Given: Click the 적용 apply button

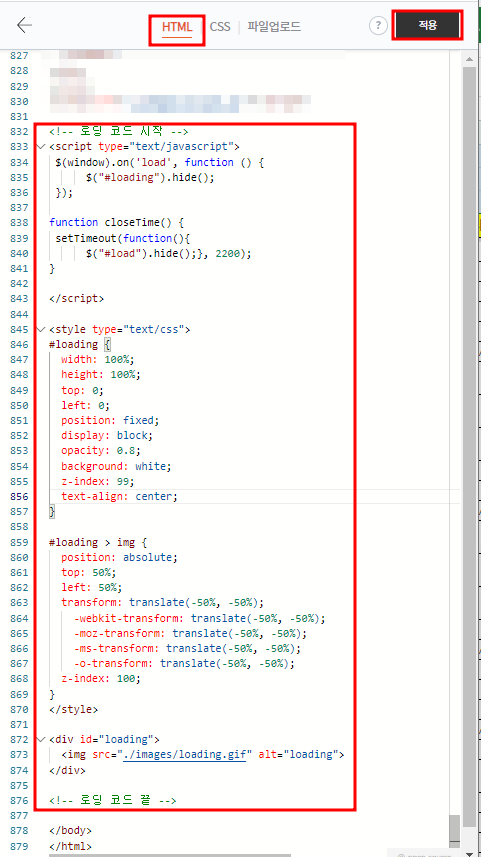Looking at the screenshot, I should tap(427, 25).
